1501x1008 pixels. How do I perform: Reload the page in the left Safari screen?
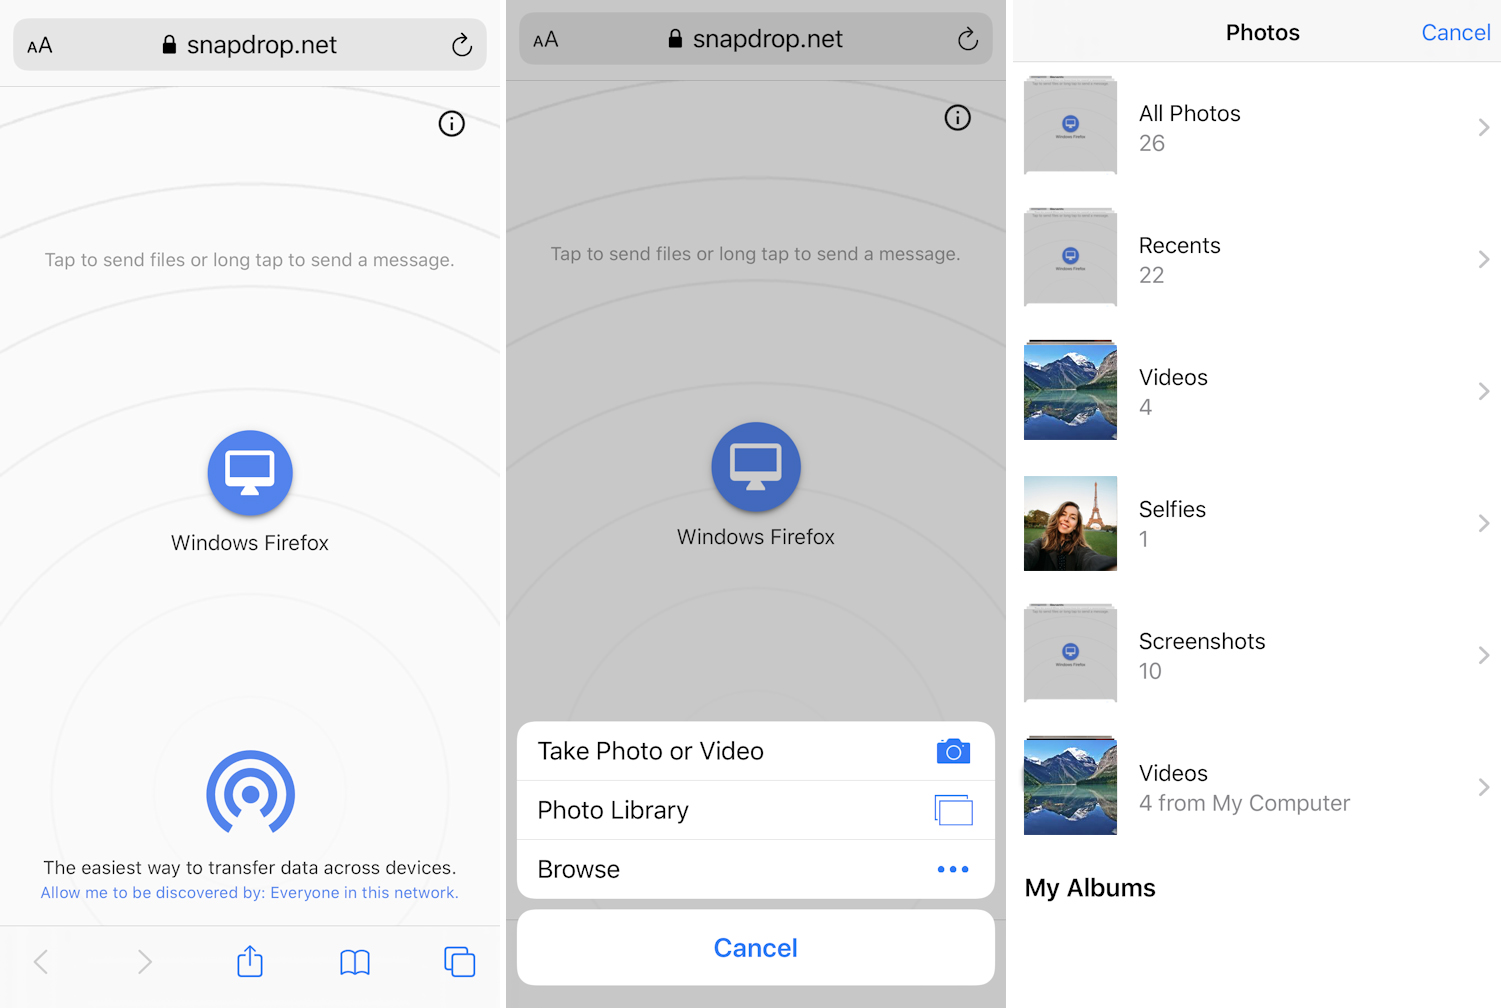pyautogui.click(x=461, y=45)
